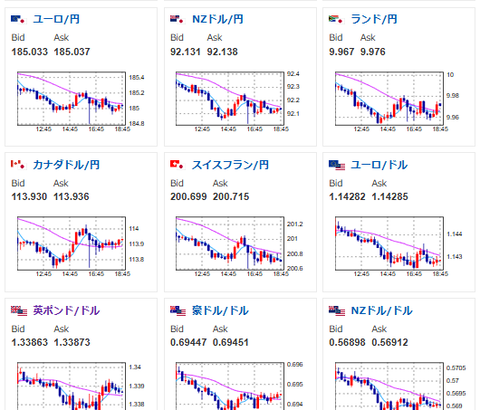Click the Canadian dollar/Yen flag icon
The width and height of the screenshot is (480, 410).
19,165
